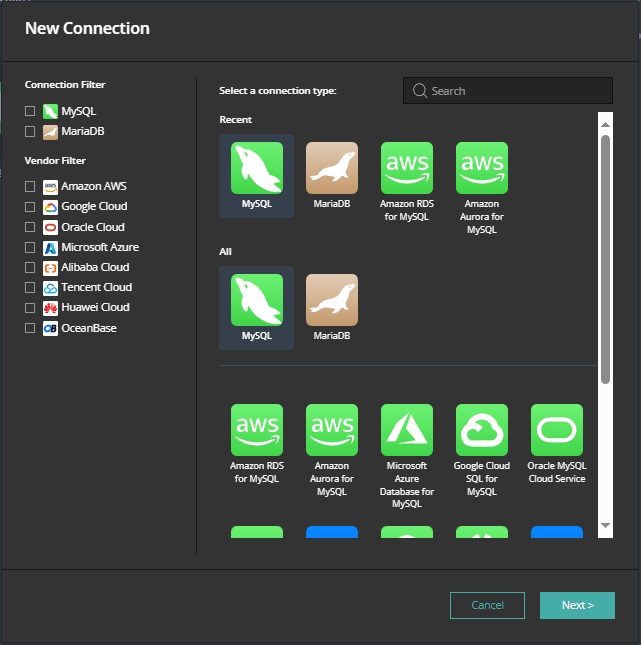This screenshot has width=641, height=645.
Task: Click the MySQL label in Connection Filter
Action: [x=79, y=111]
